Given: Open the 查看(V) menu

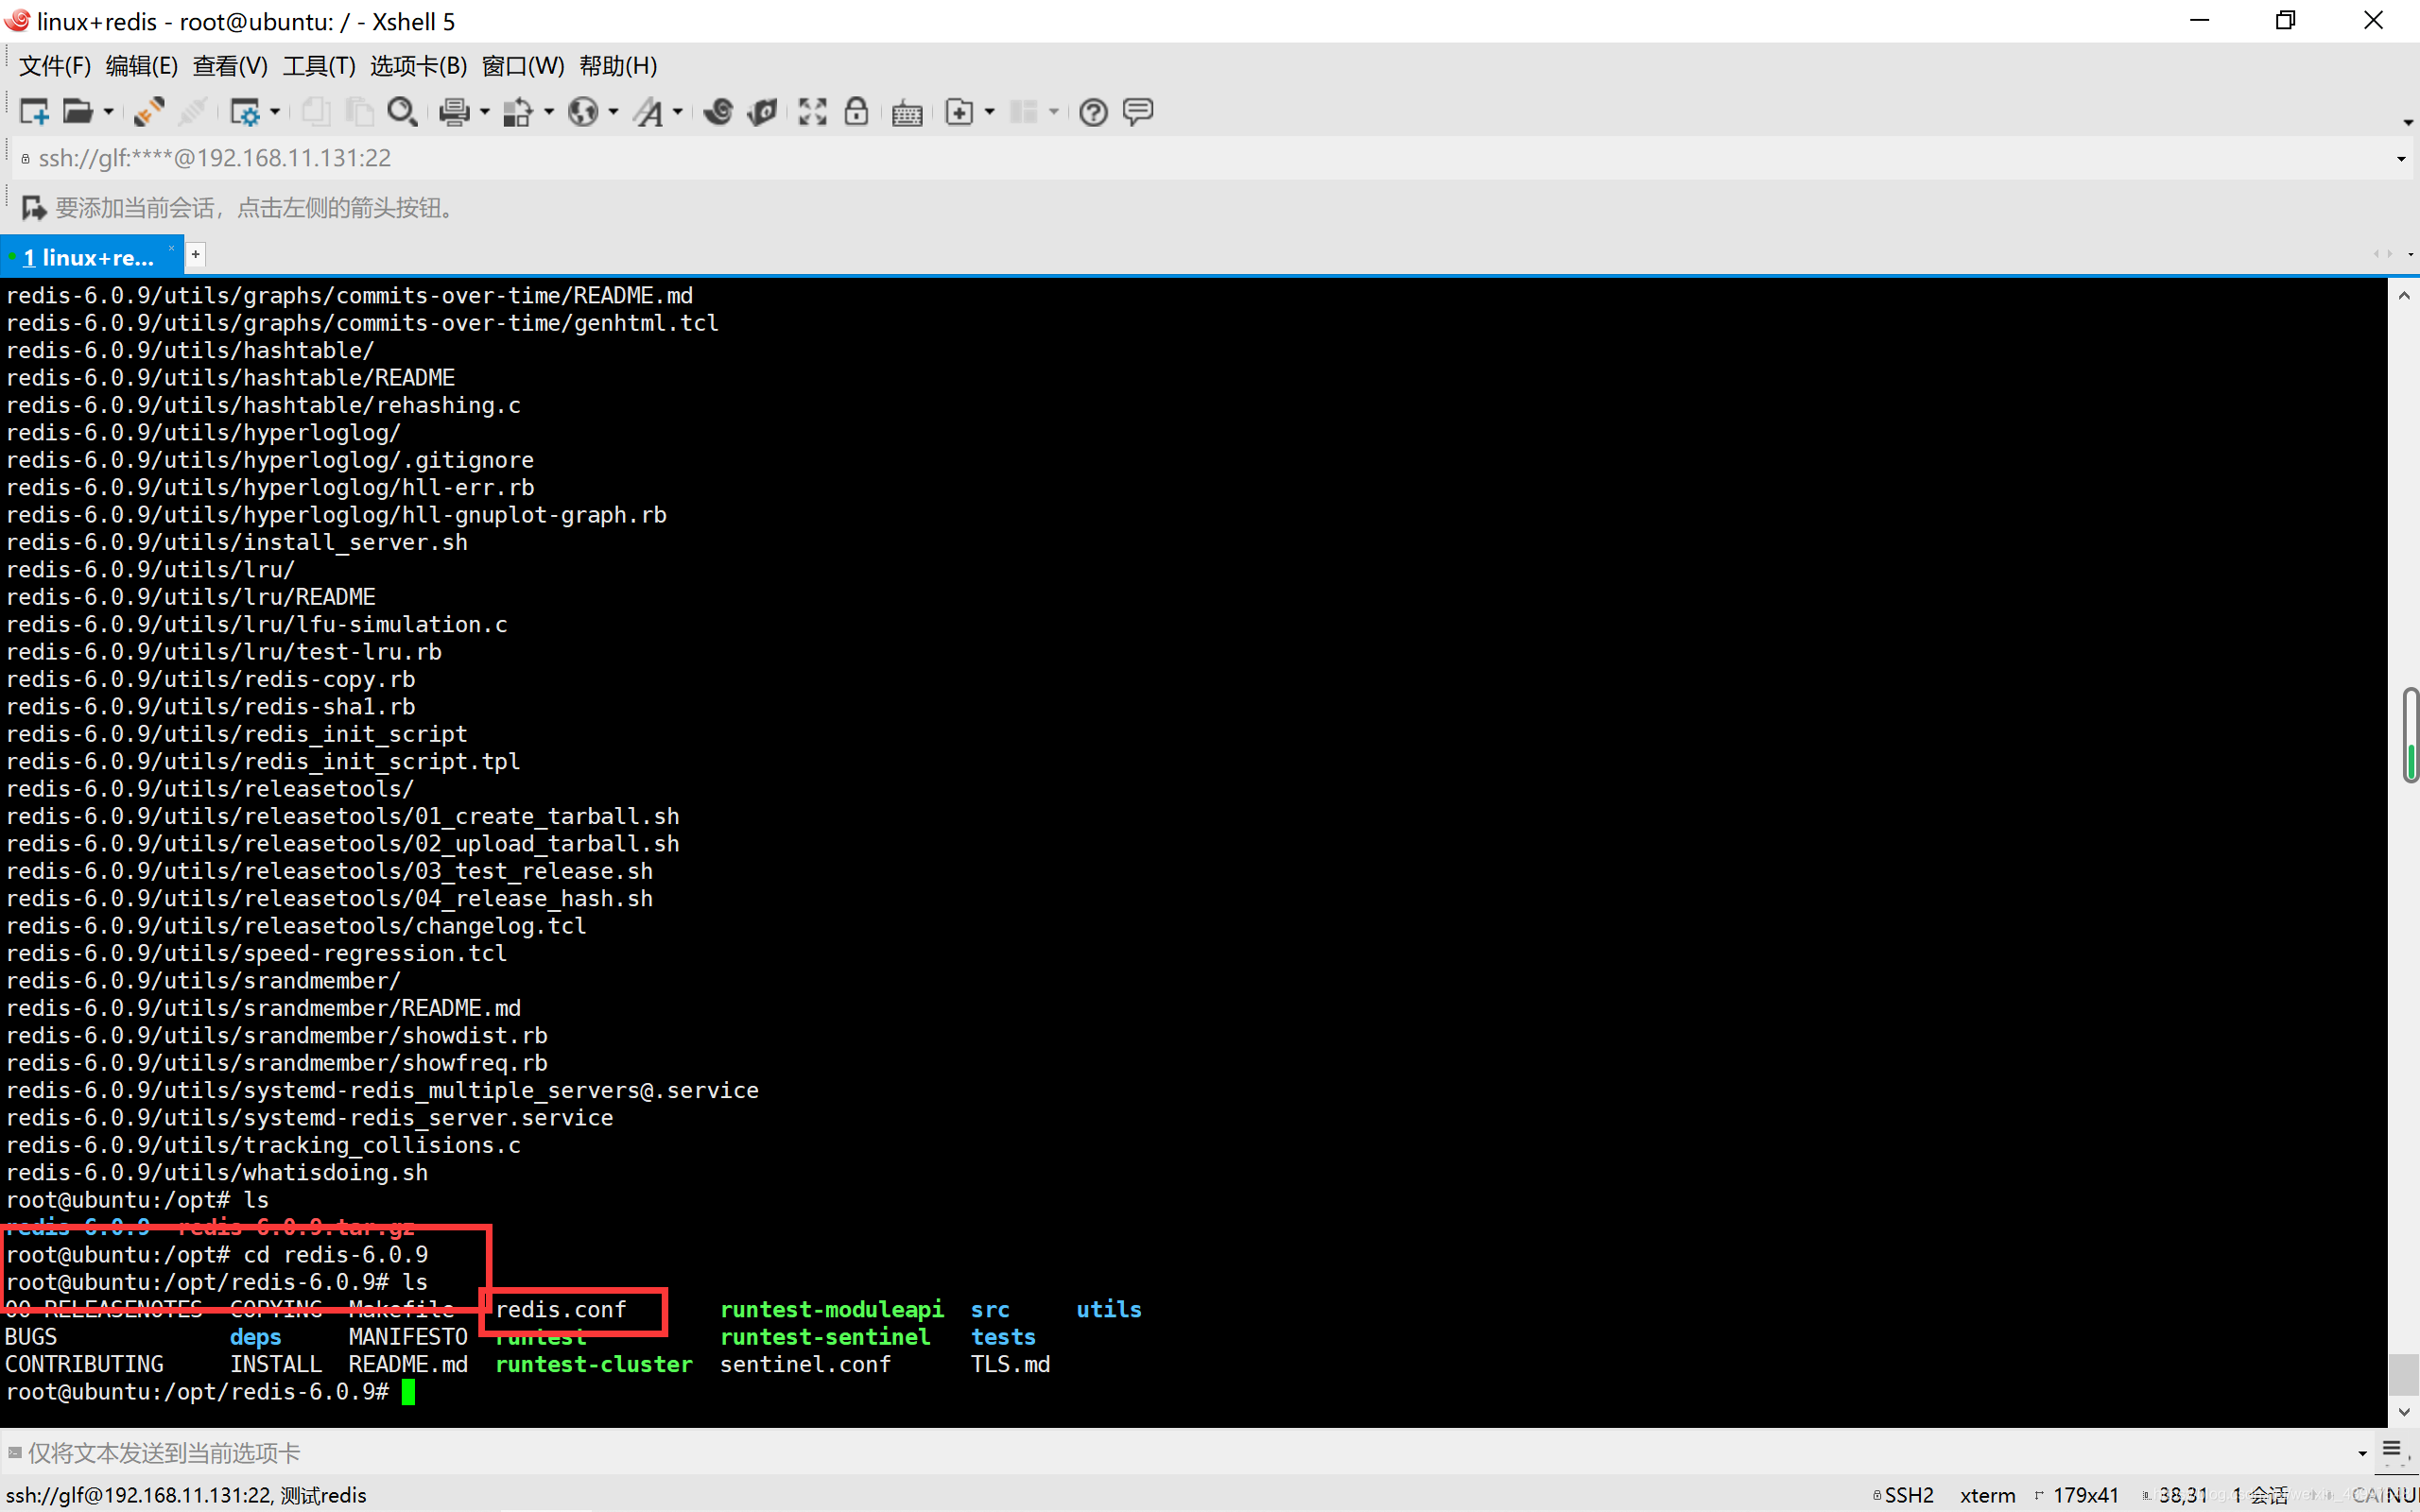Looking at the screenshot, I should pos(230,66).
